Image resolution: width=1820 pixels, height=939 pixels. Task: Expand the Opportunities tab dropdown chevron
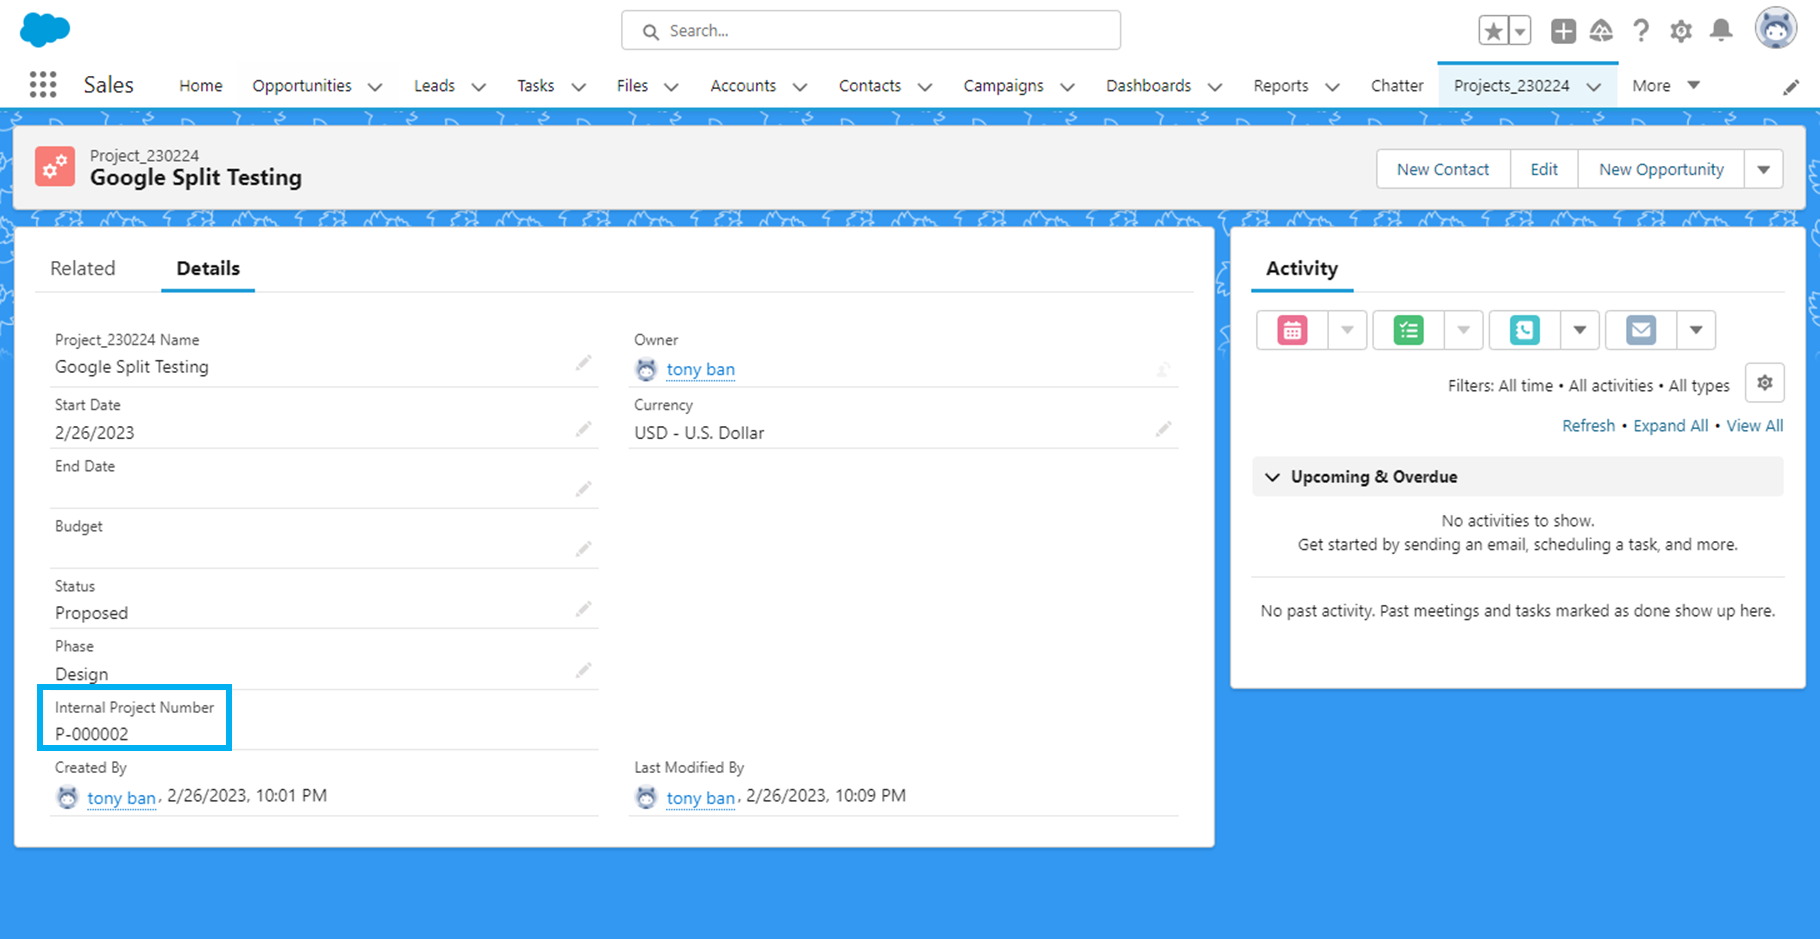tap(375, 87)
